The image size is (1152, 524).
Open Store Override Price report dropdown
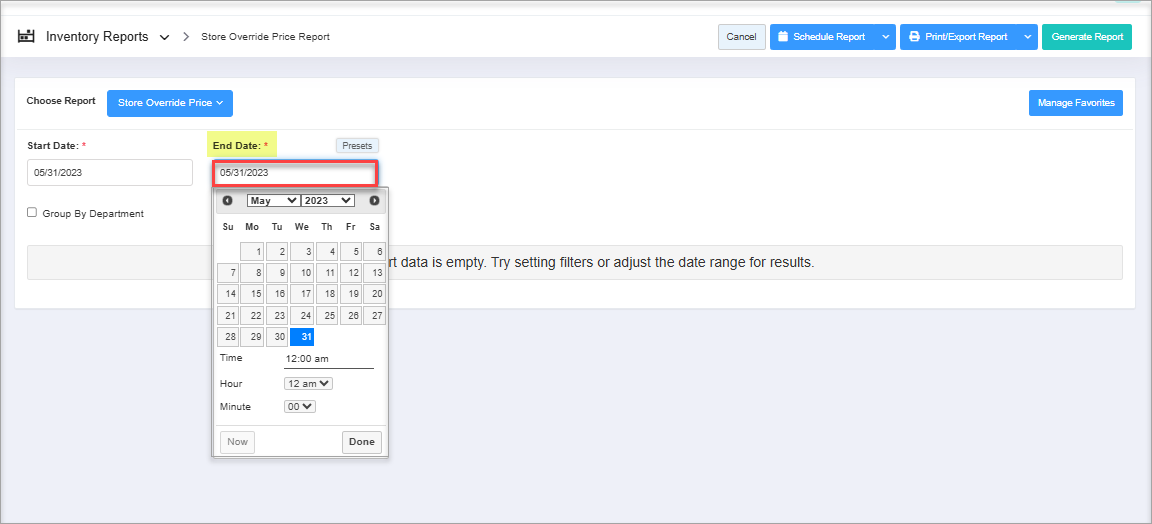(x=170, y=103)
